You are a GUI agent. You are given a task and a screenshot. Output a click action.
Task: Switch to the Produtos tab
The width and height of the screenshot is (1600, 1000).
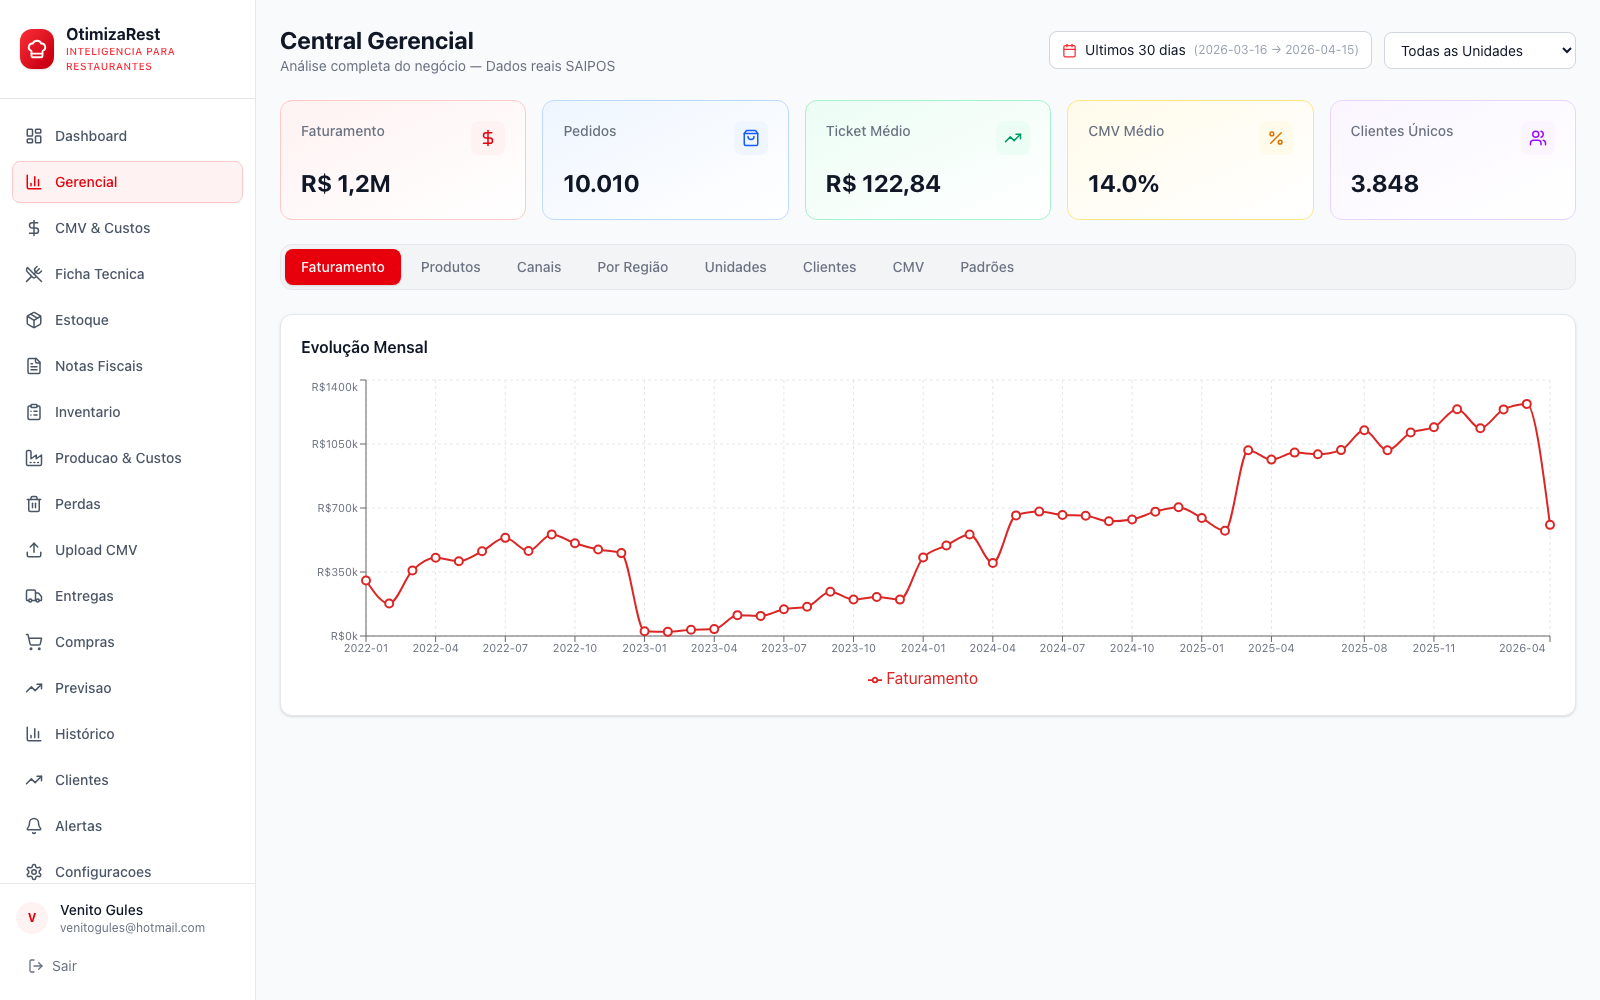[x=451, y=267]
